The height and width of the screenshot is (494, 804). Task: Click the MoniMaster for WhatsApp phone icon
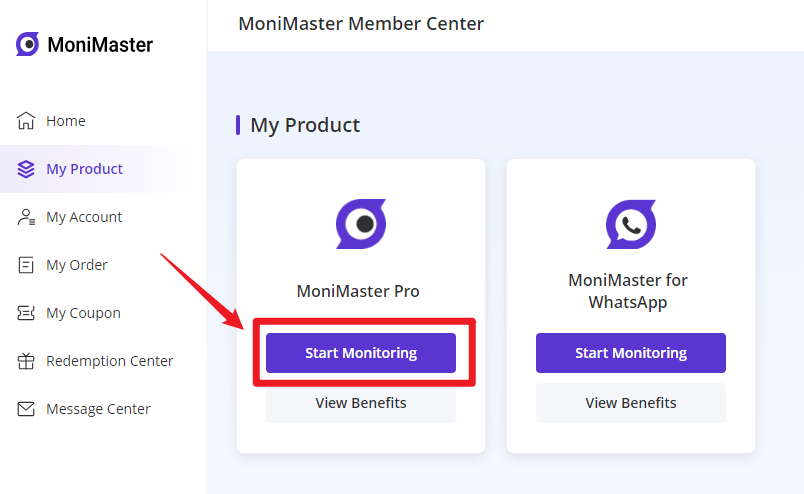tap(631, 224)
